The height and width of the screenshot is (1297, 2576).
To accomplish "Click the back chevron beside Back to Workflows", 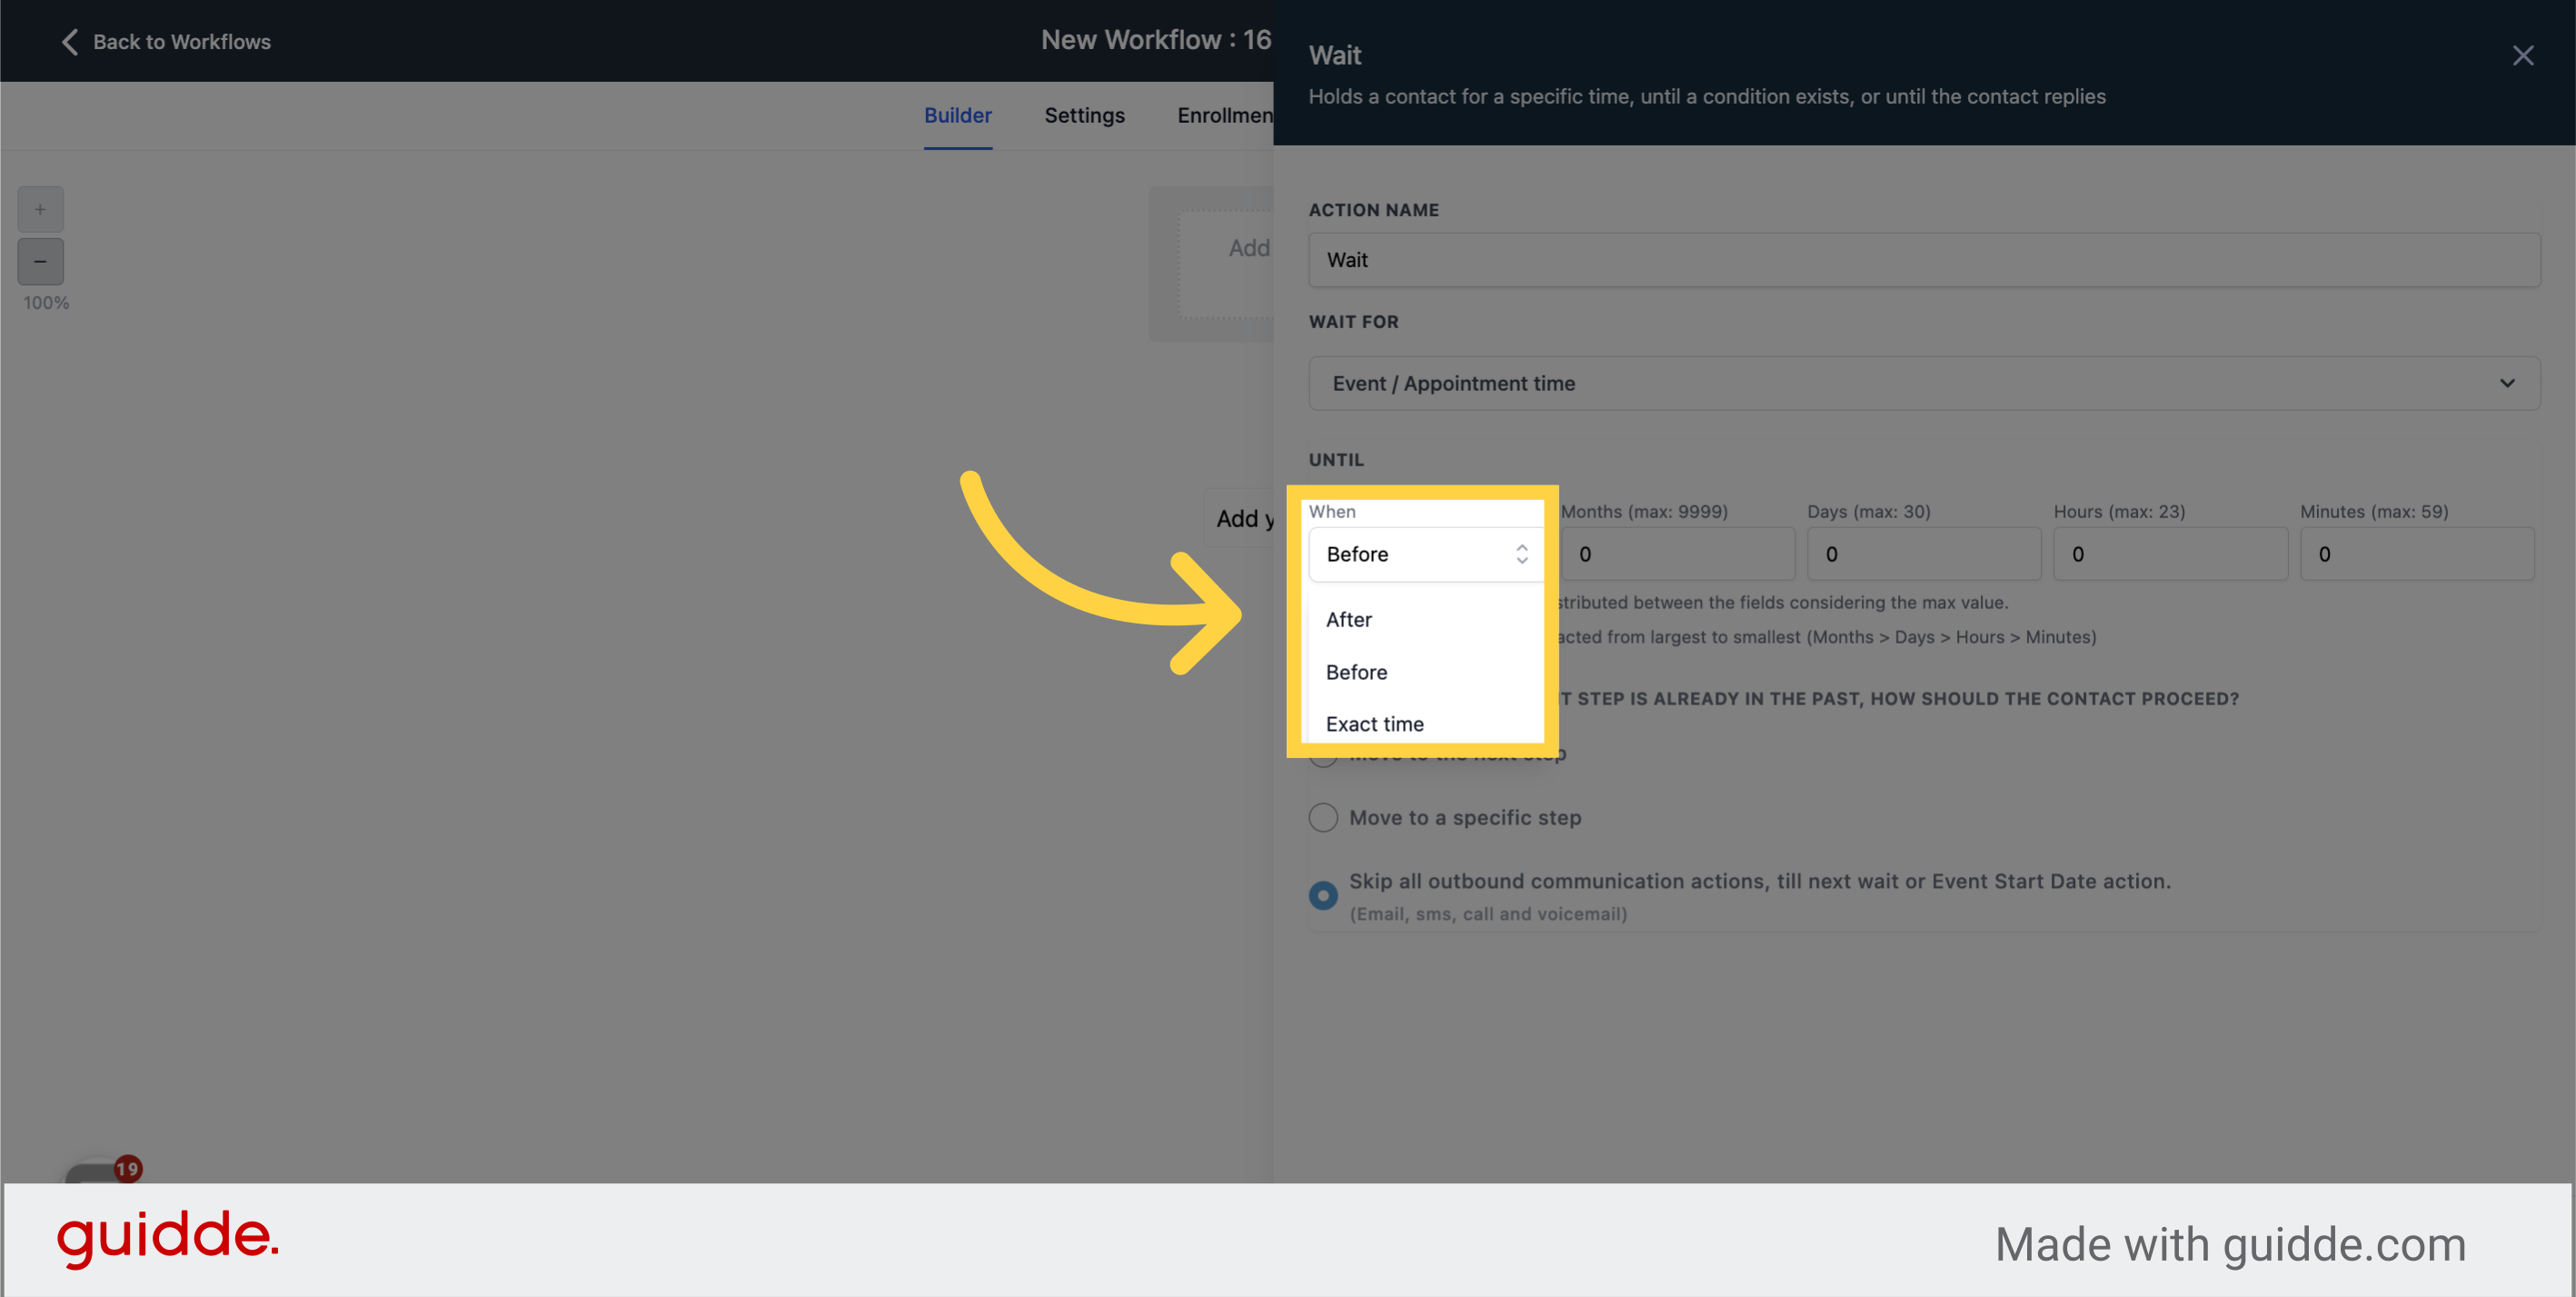I will [x=68, y=42].
